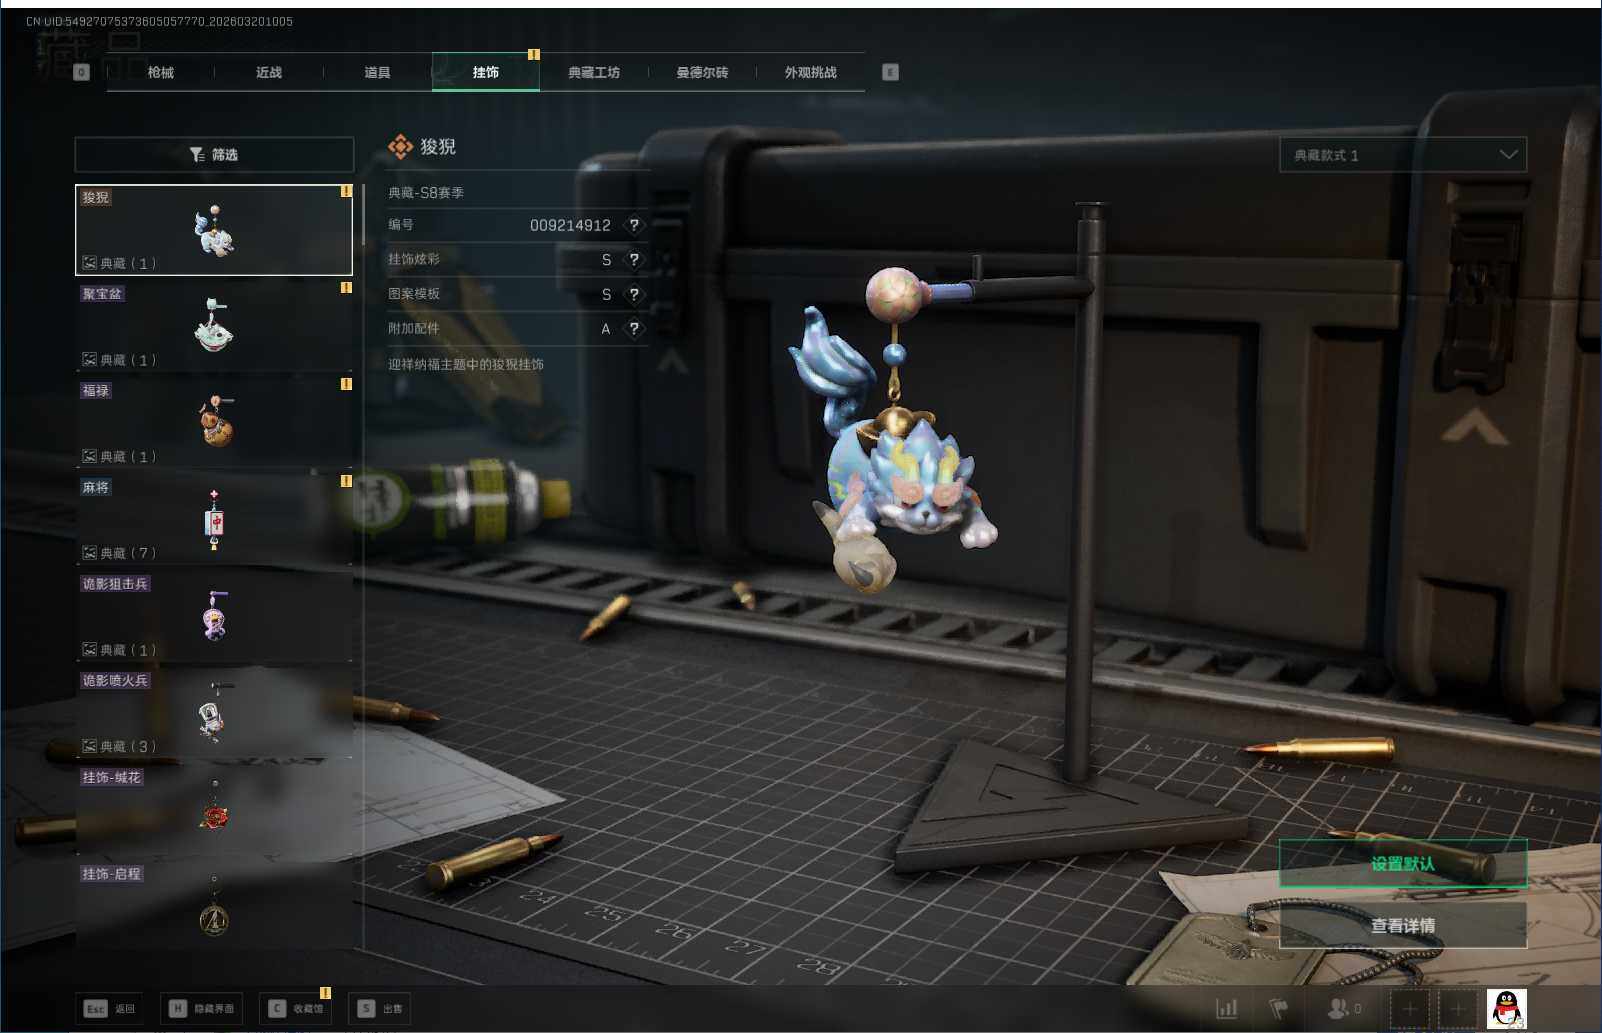Select the 挂饰 tab
The width and height of the screenshot is (1602, 1033).
point(486,72)
